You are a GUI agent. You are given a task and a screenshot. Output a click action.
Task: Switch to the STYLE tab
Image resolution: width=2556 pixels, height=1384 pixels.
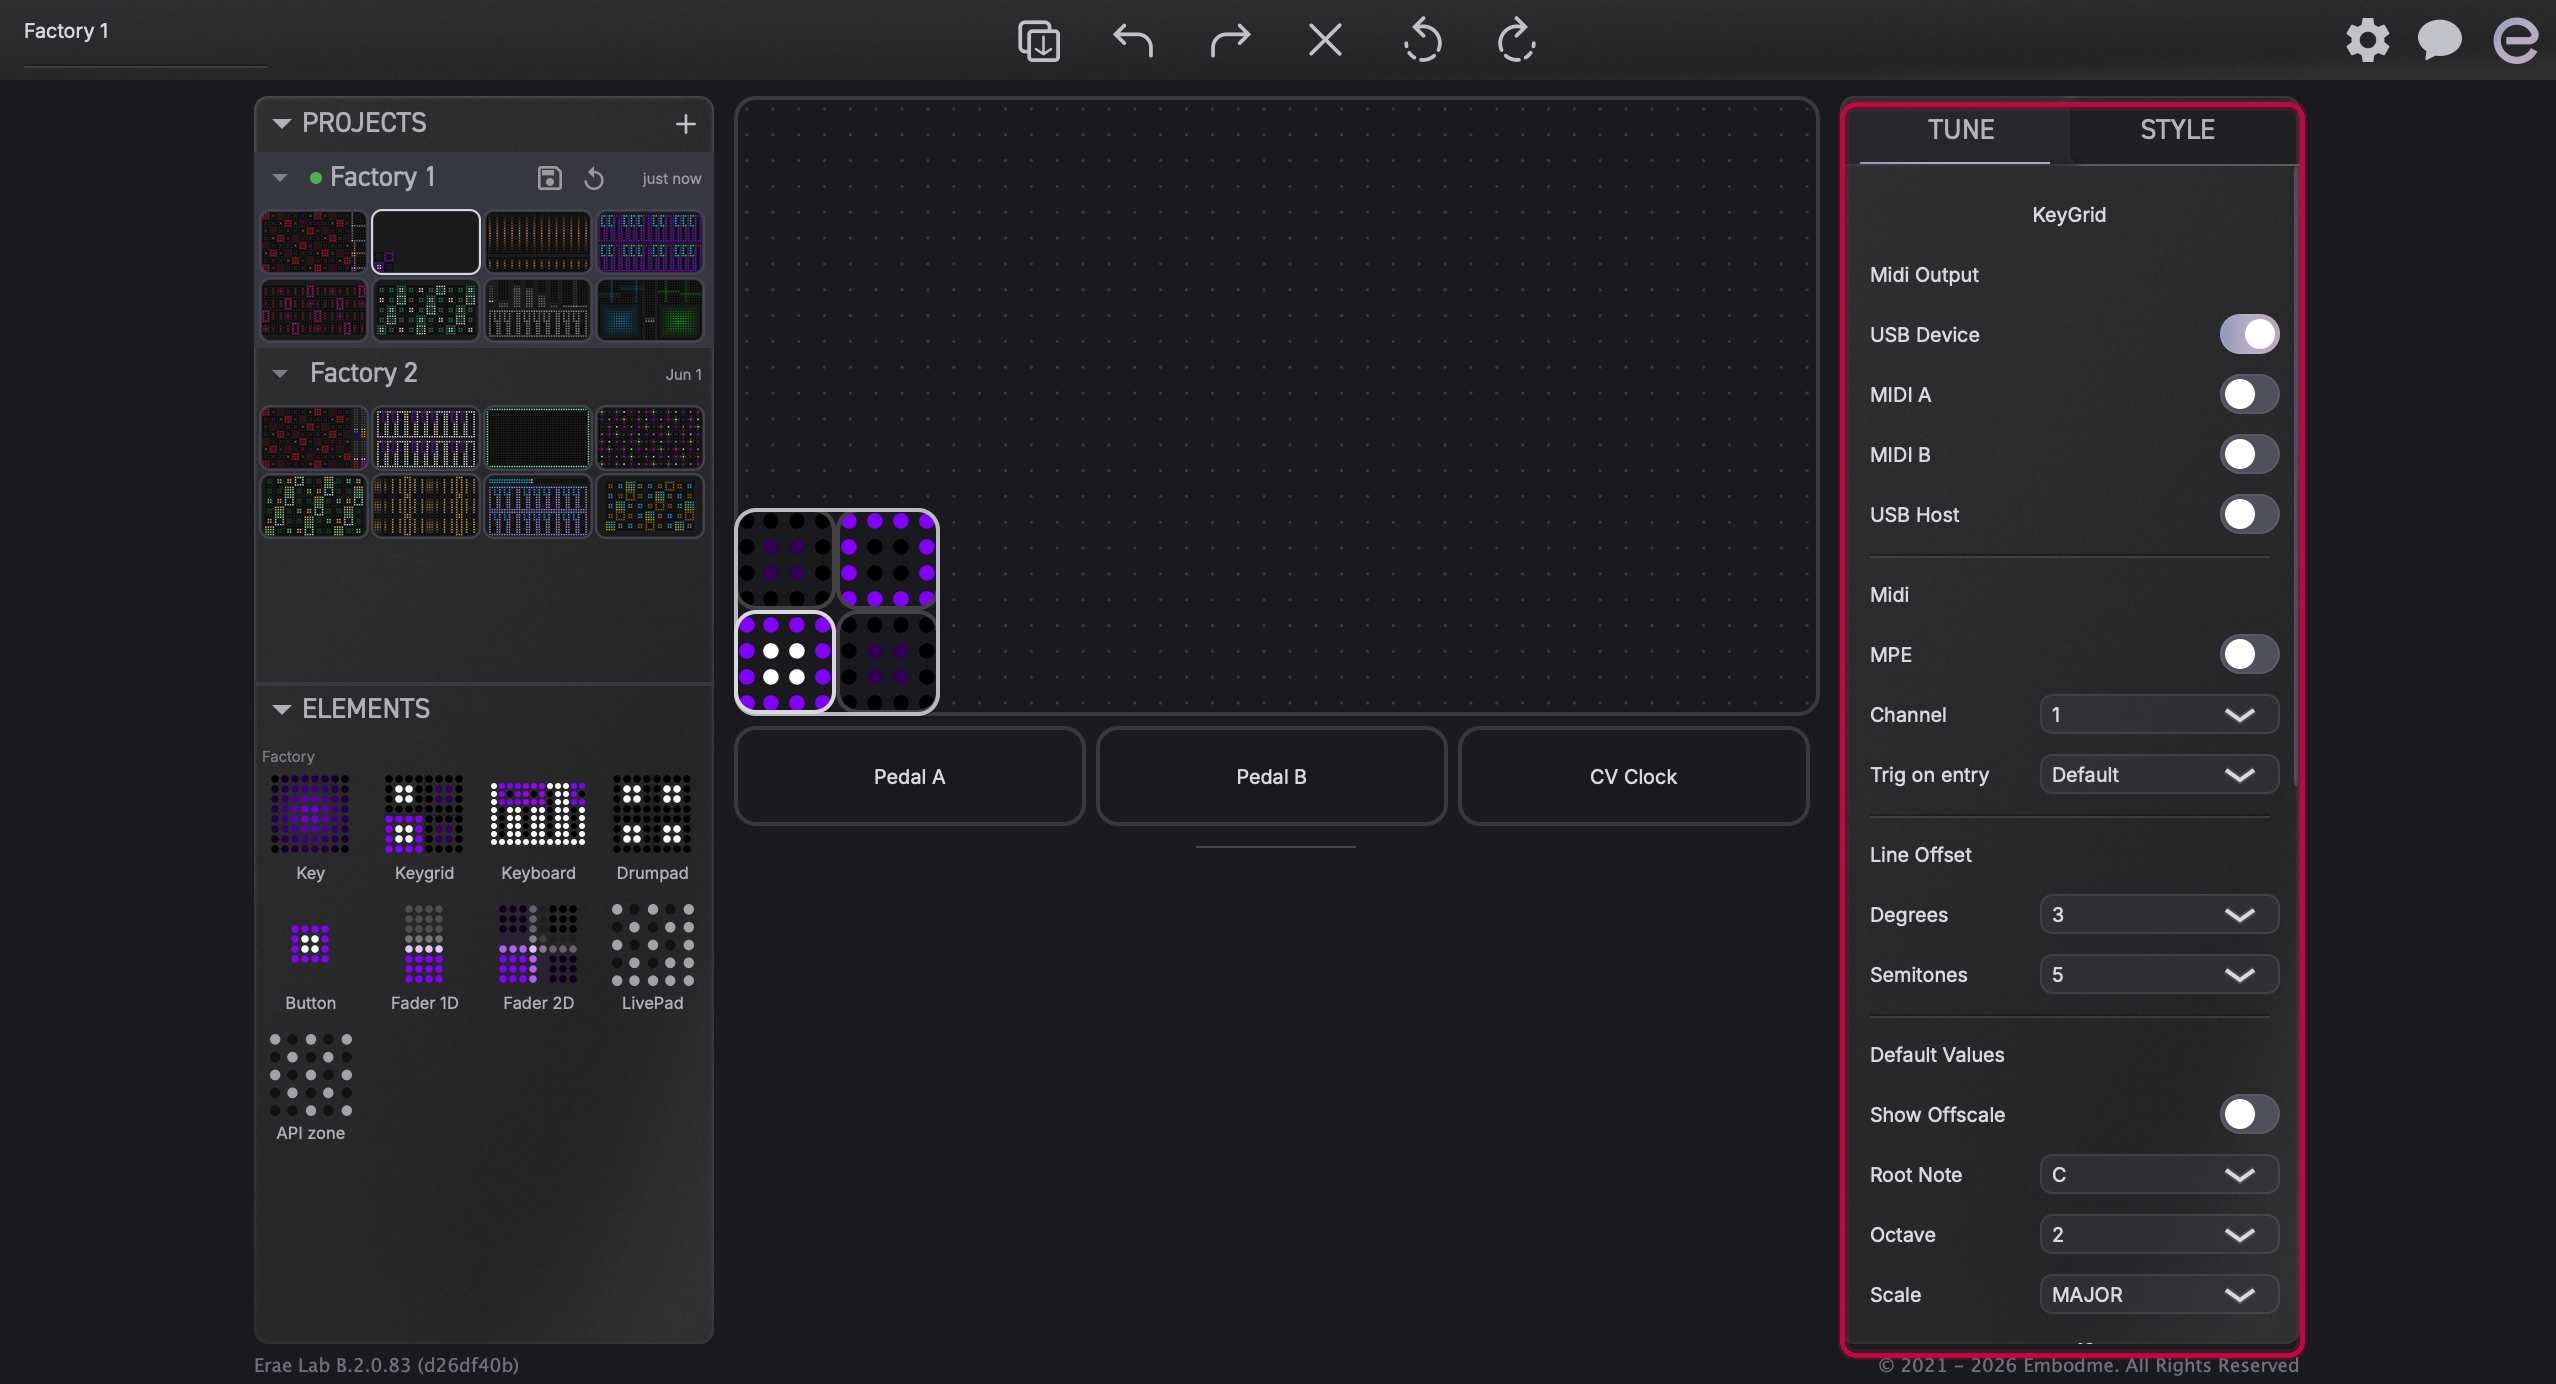click(x=2177, y=130)
